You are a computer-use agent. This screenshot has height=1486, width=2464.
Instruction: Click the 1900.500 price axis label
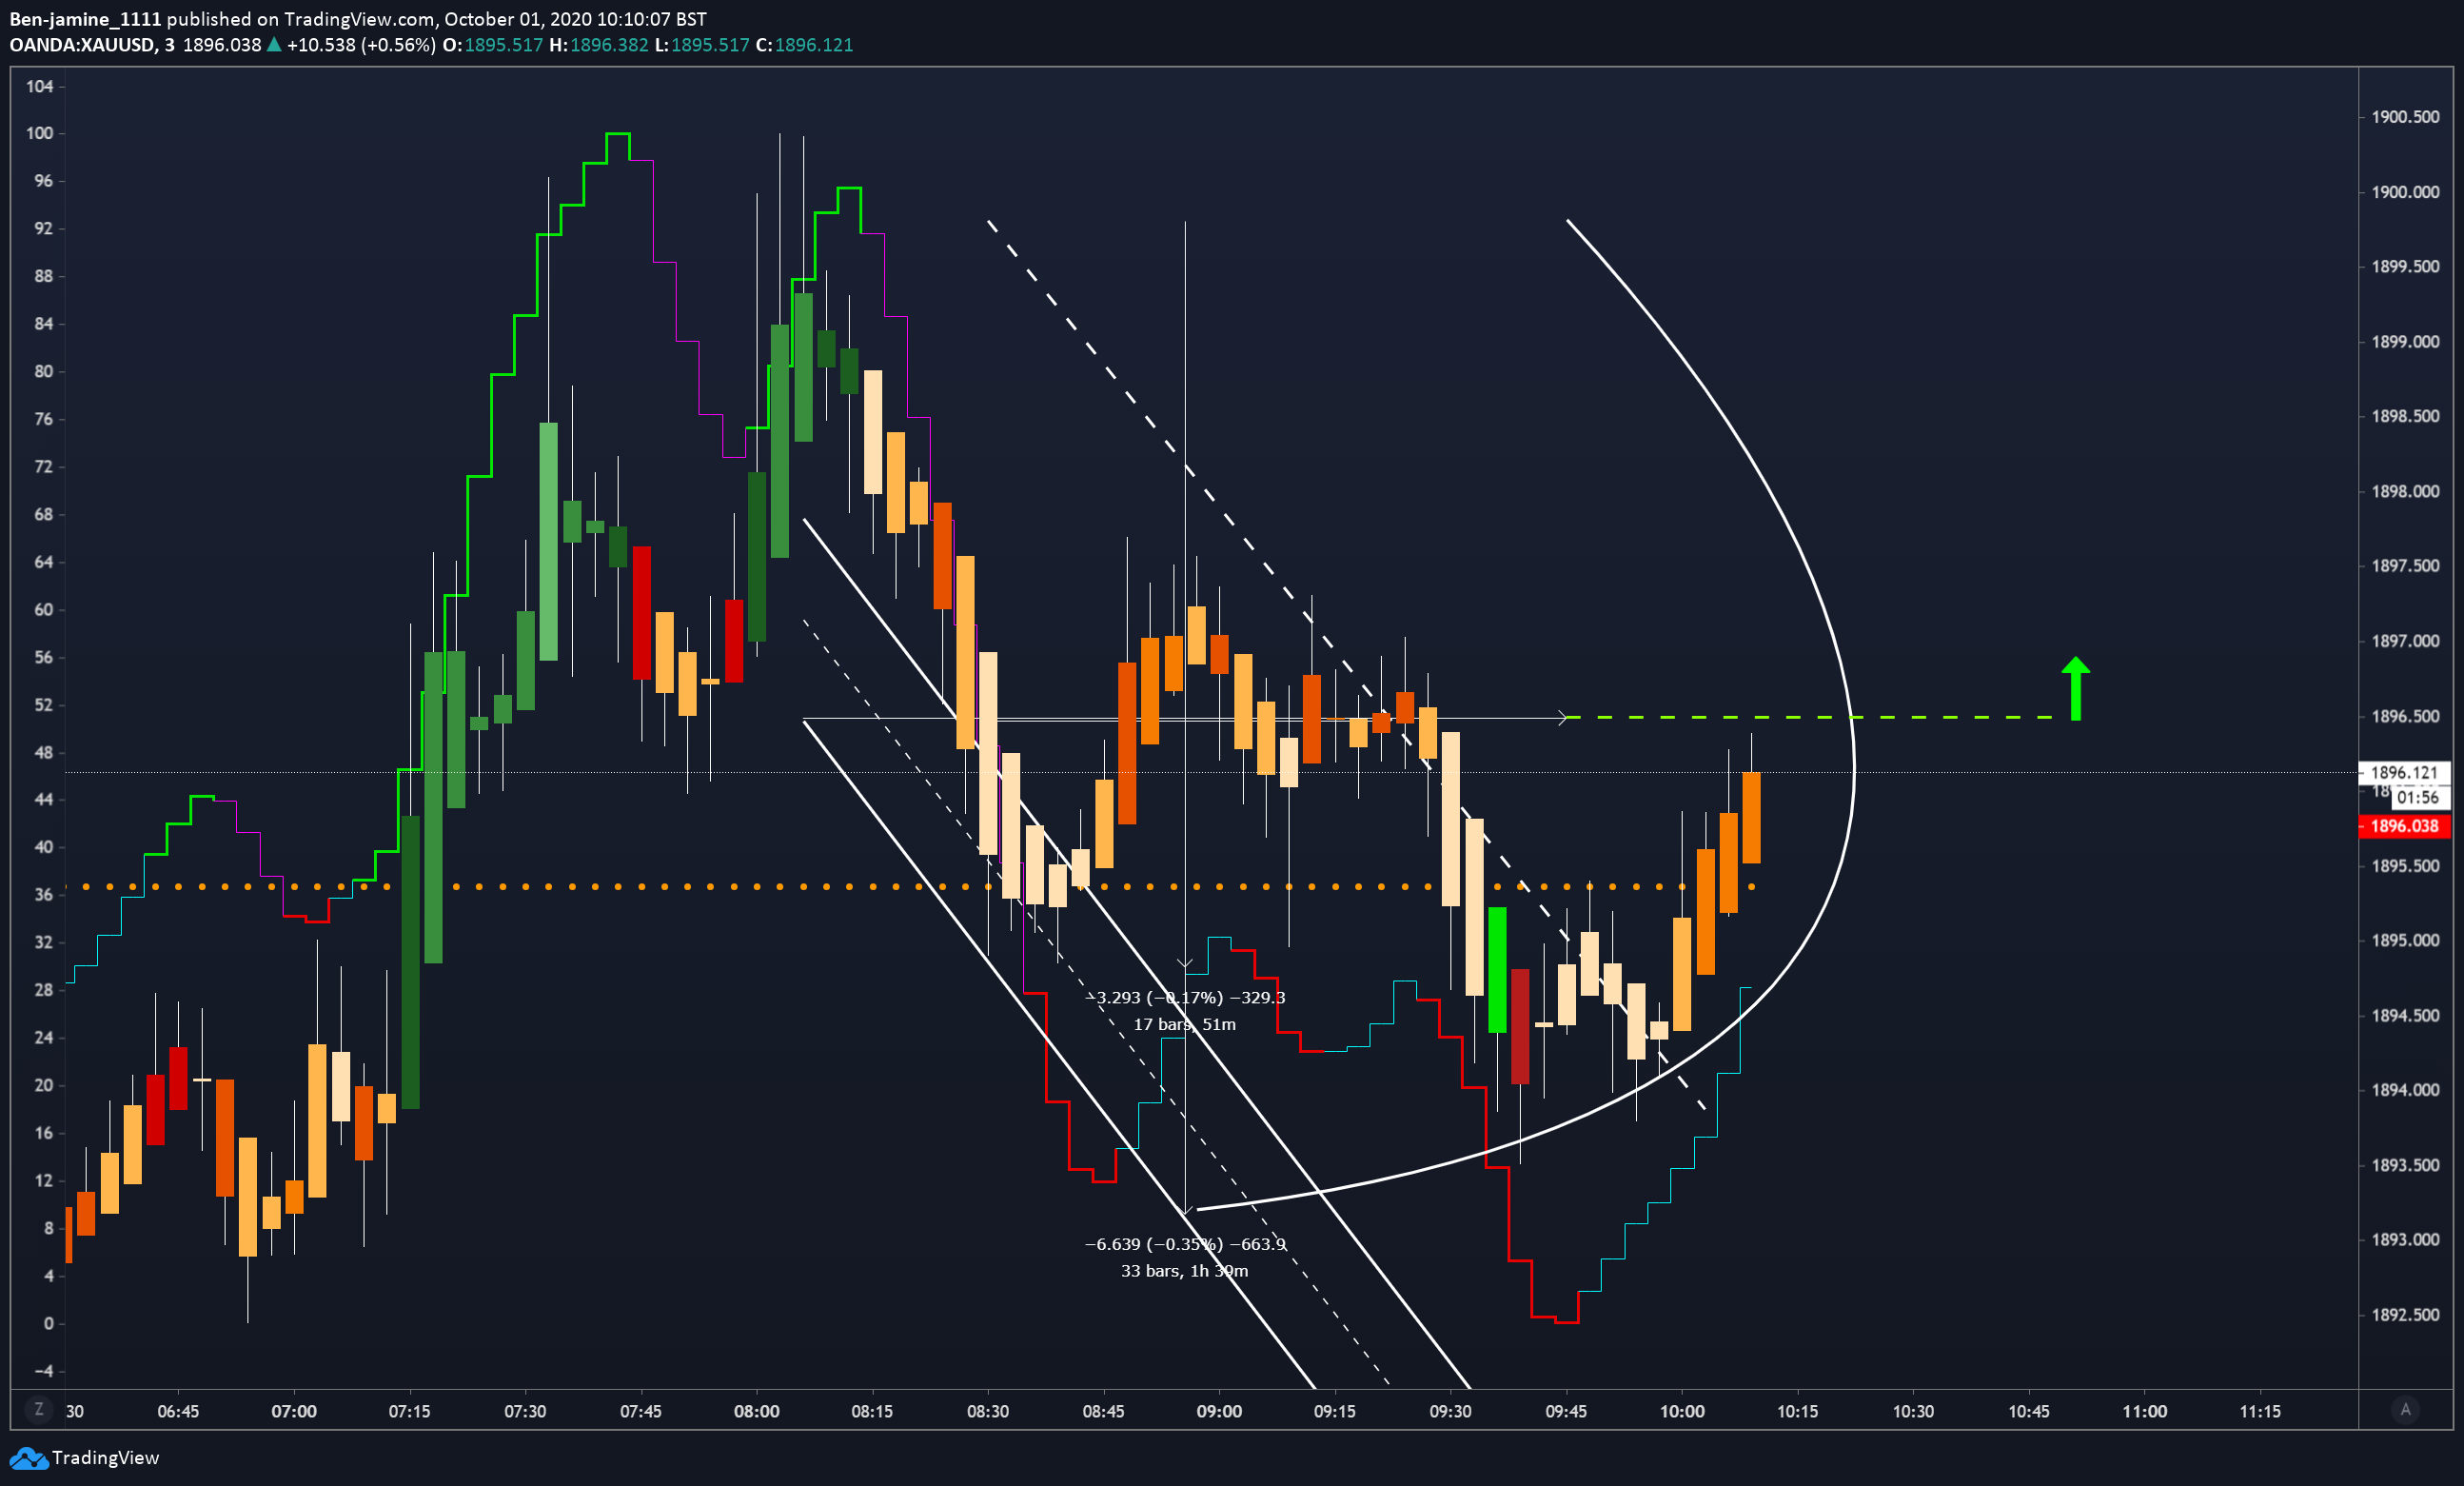click(x=2405, y=117)
